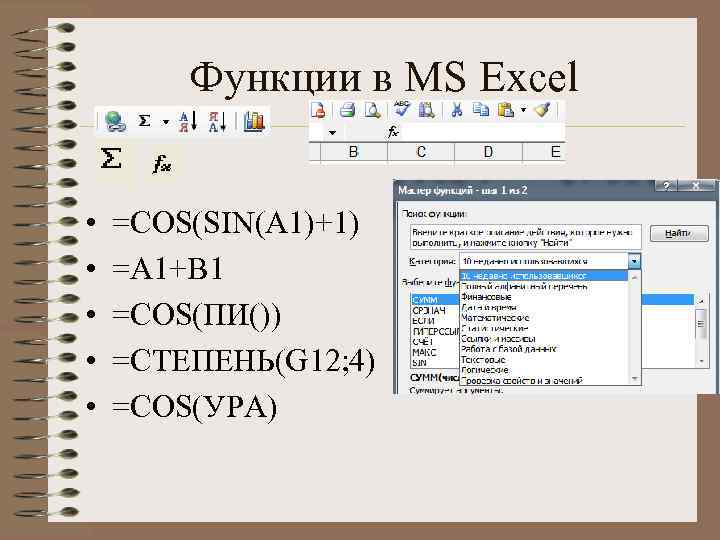Click the Print icon
This screenshot has width=720, height=540.
pyautogui.click(x=347, y=110)
